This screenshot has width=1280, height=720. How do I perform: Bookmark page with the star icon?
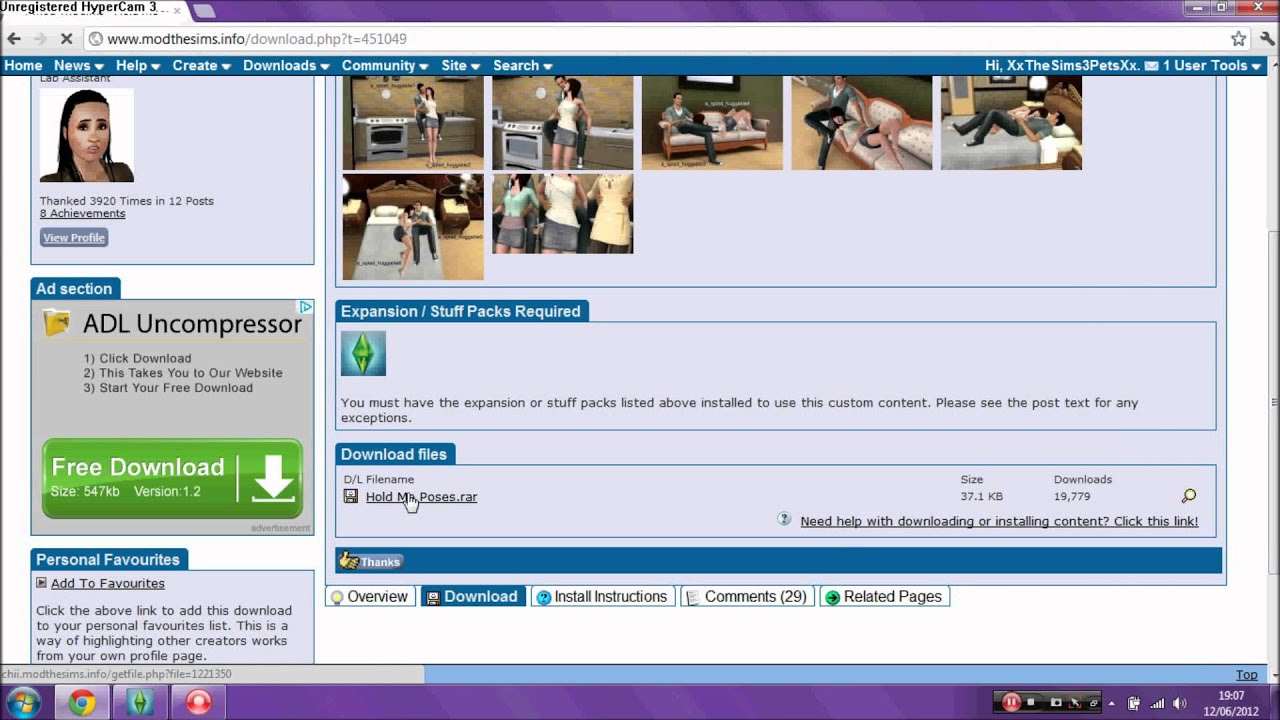(x=1238, y=39)
